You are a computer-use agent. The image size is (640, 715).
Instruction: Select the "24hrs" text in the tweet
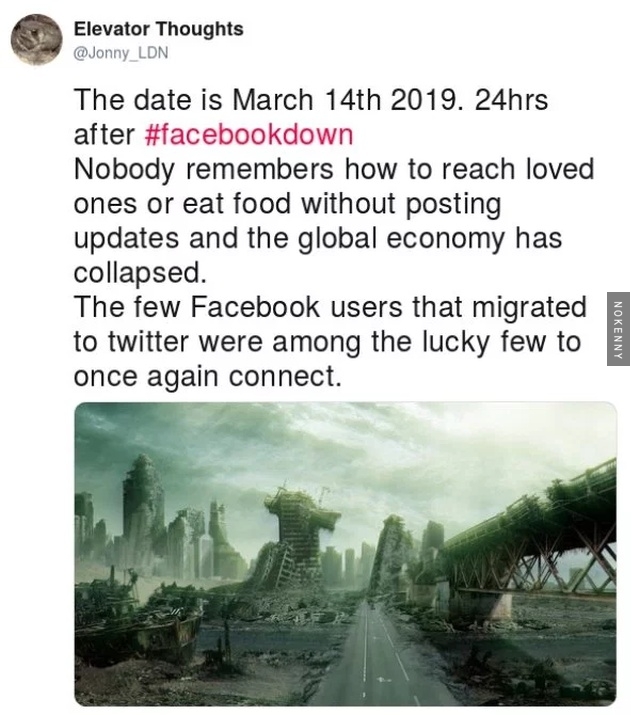click(x=511, y=99)
